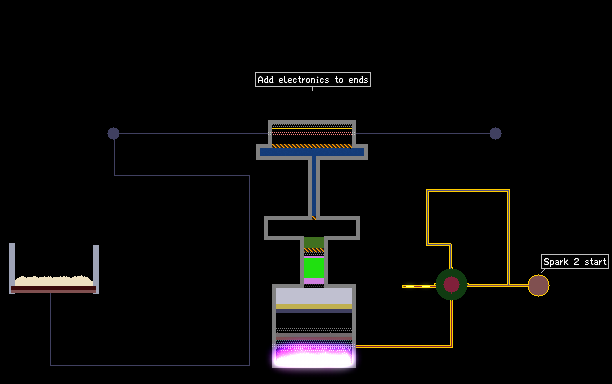The width and height of the screenshot is (612, 384).
Task: Click the short yellow wire left of green circle
Action: [419, 286]
